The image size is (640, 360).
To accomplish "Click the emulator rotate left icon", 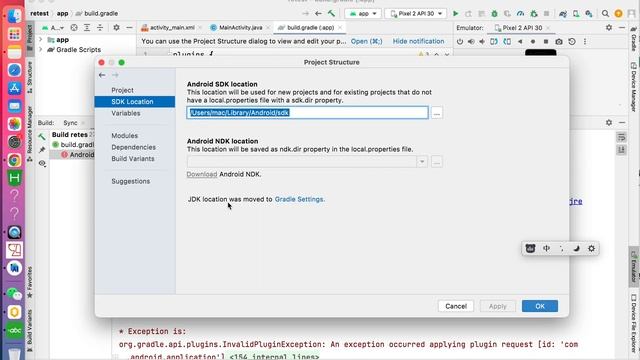I will pos(494,42).
